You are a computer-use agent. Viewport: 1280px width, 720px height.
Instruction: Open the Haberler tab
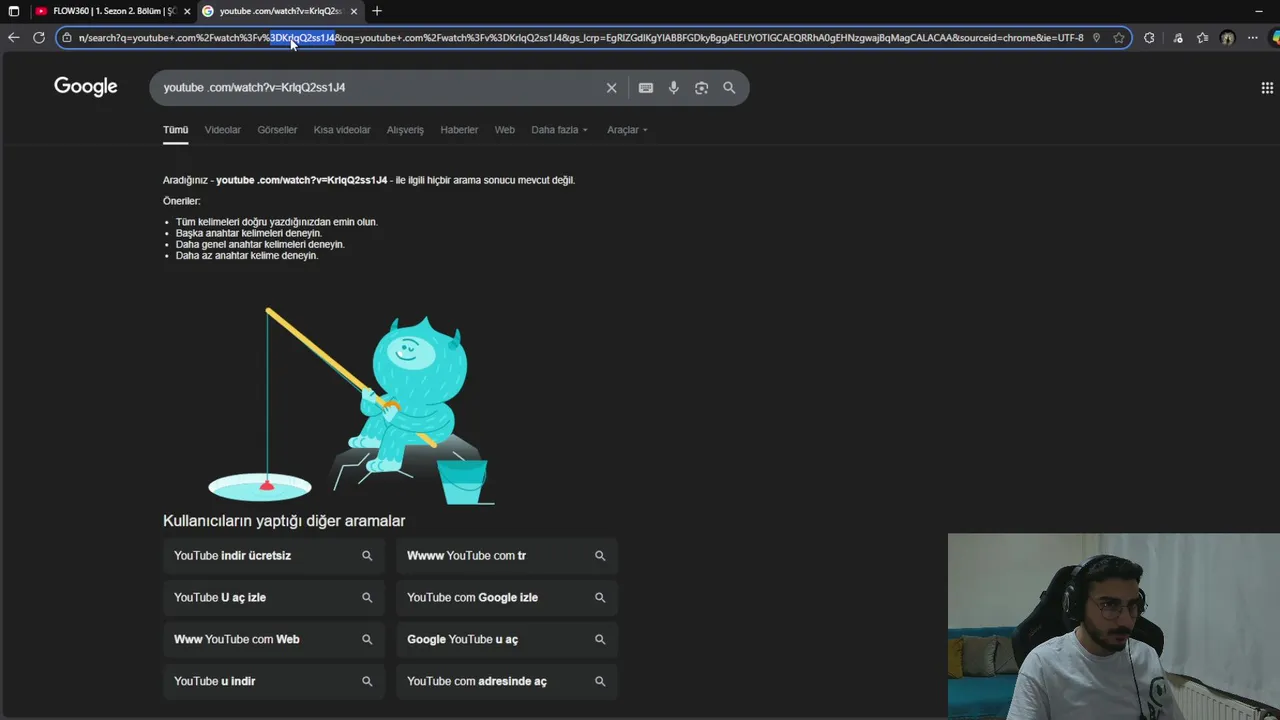(x=459, y=130)
